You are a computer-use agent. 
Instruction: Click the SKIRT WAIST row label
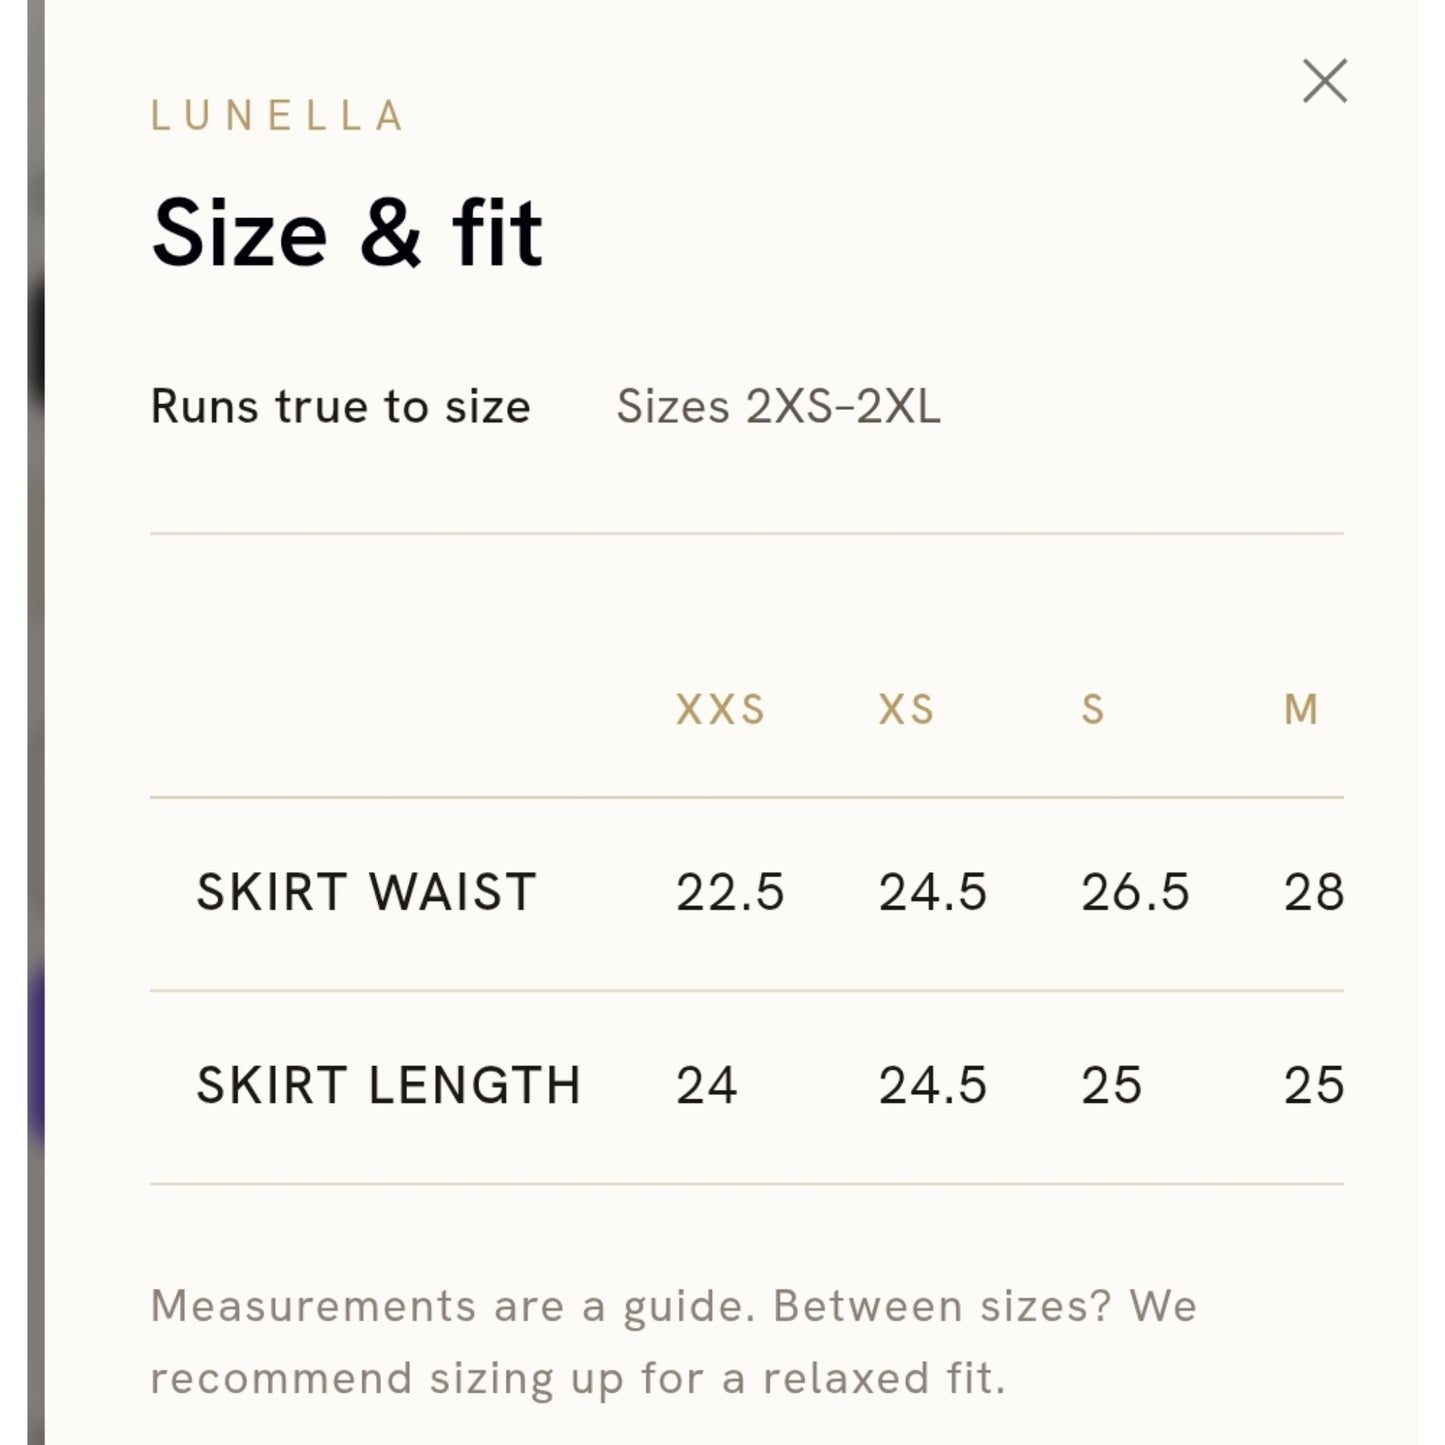coord(367,892)
